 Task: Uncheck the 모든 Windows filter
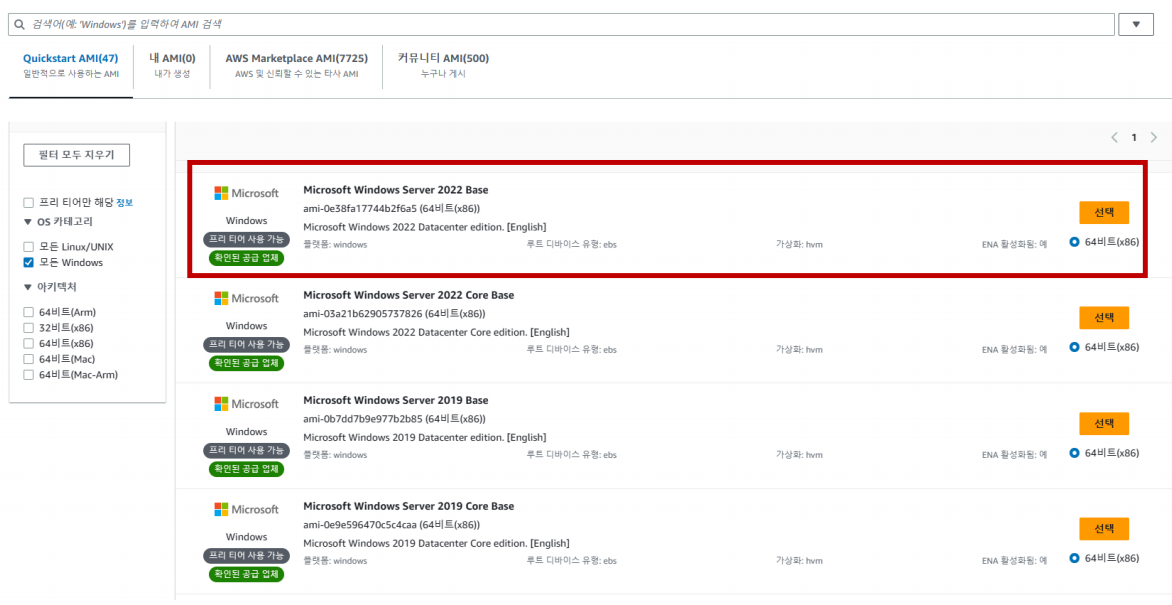point(28,262)
